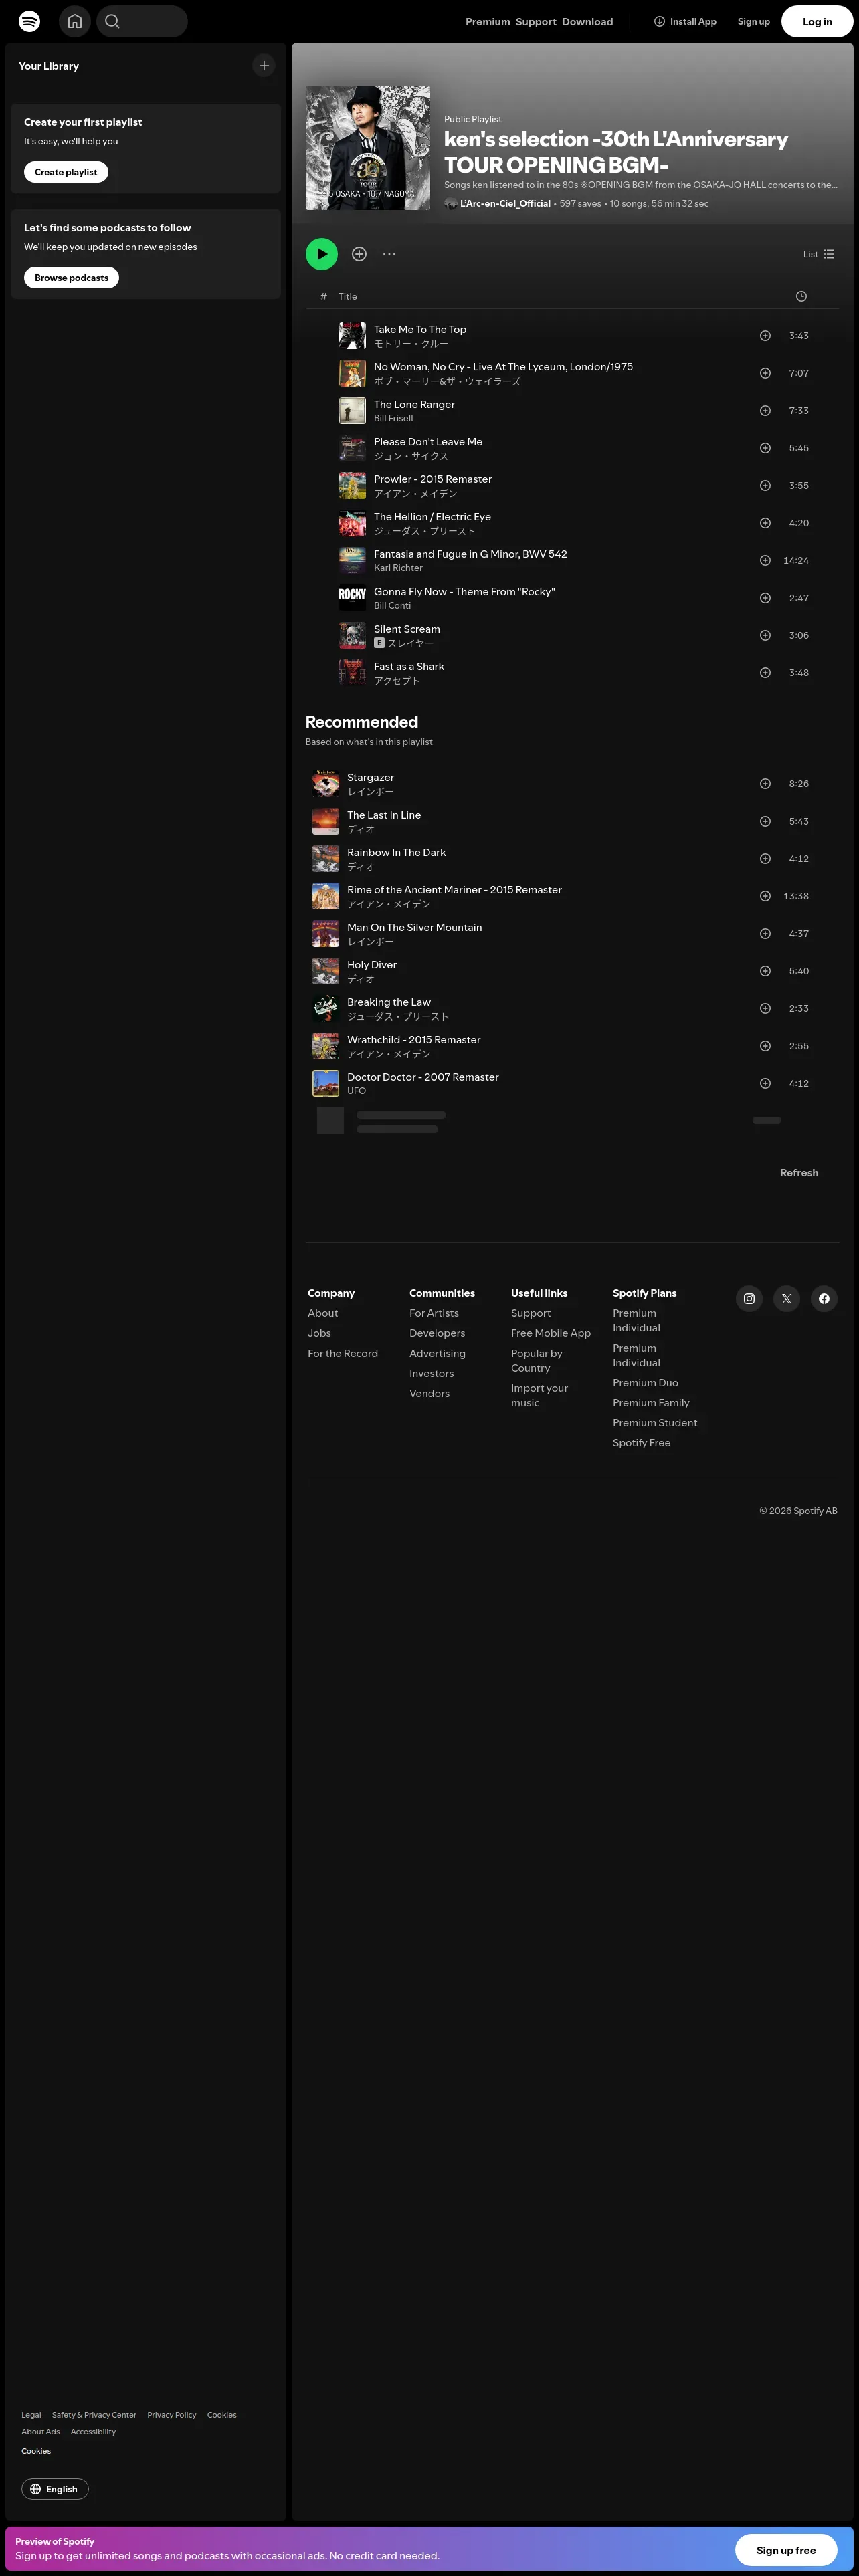Open the Developers footer link
The height and width of the screenshot is (2576, 859).
tap(437, 1333)
